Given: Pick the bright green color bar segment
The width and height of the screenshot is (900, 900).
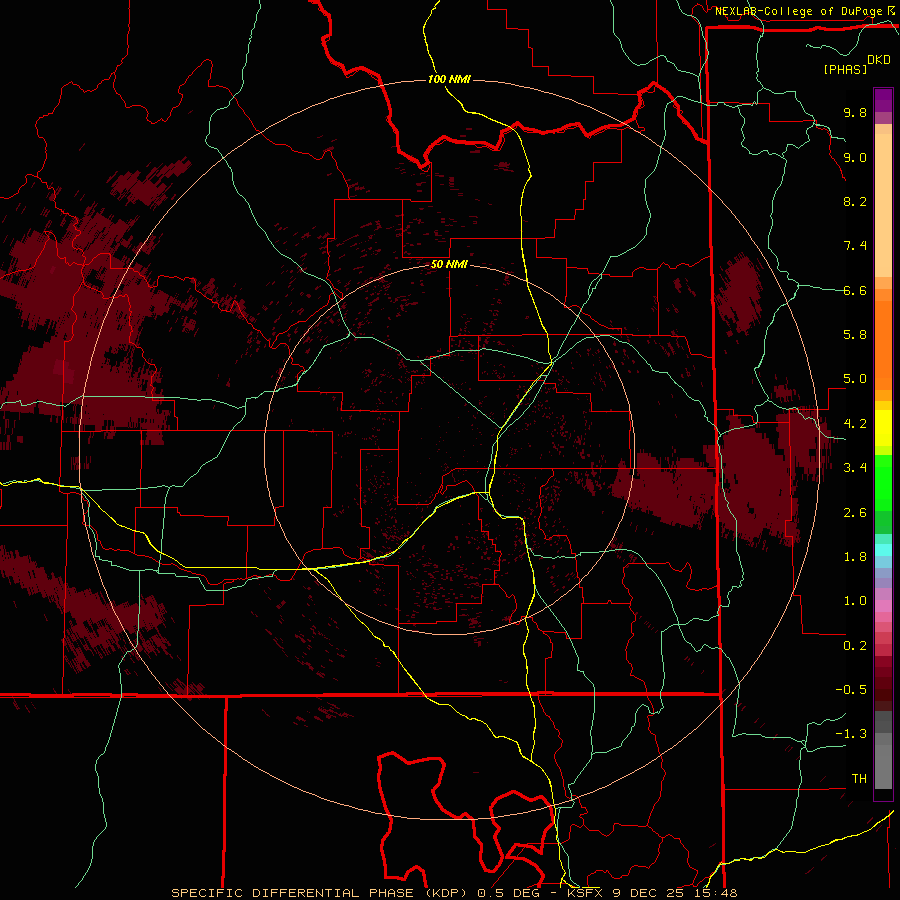Looking at the screenshot, I should [x=883, y=483].
